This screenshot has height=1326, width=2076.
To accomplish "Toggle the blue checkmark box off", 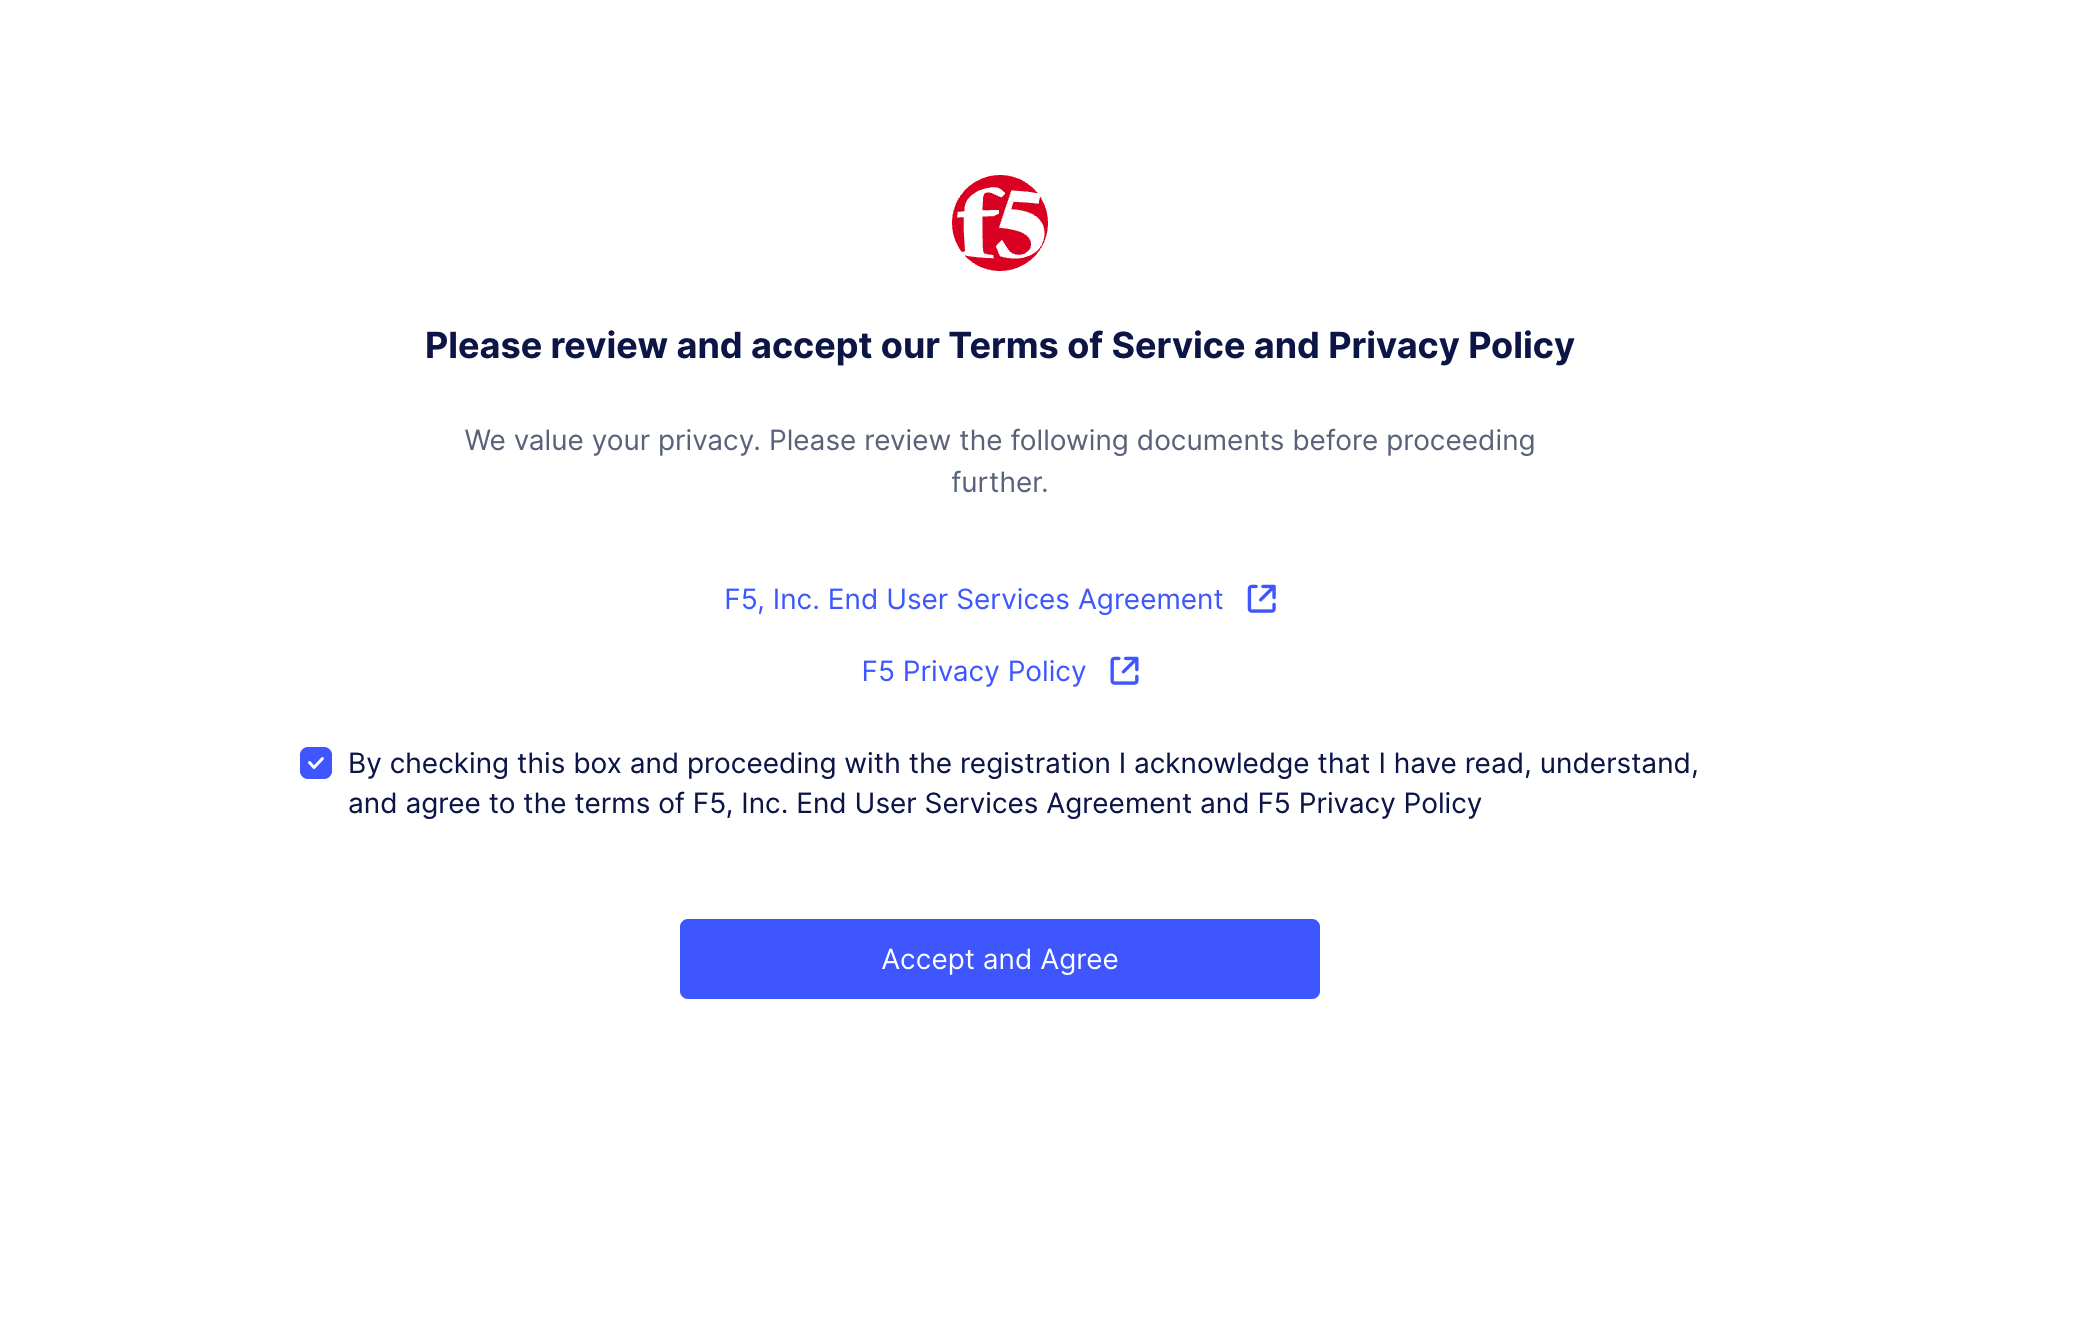I will [316, 763].
